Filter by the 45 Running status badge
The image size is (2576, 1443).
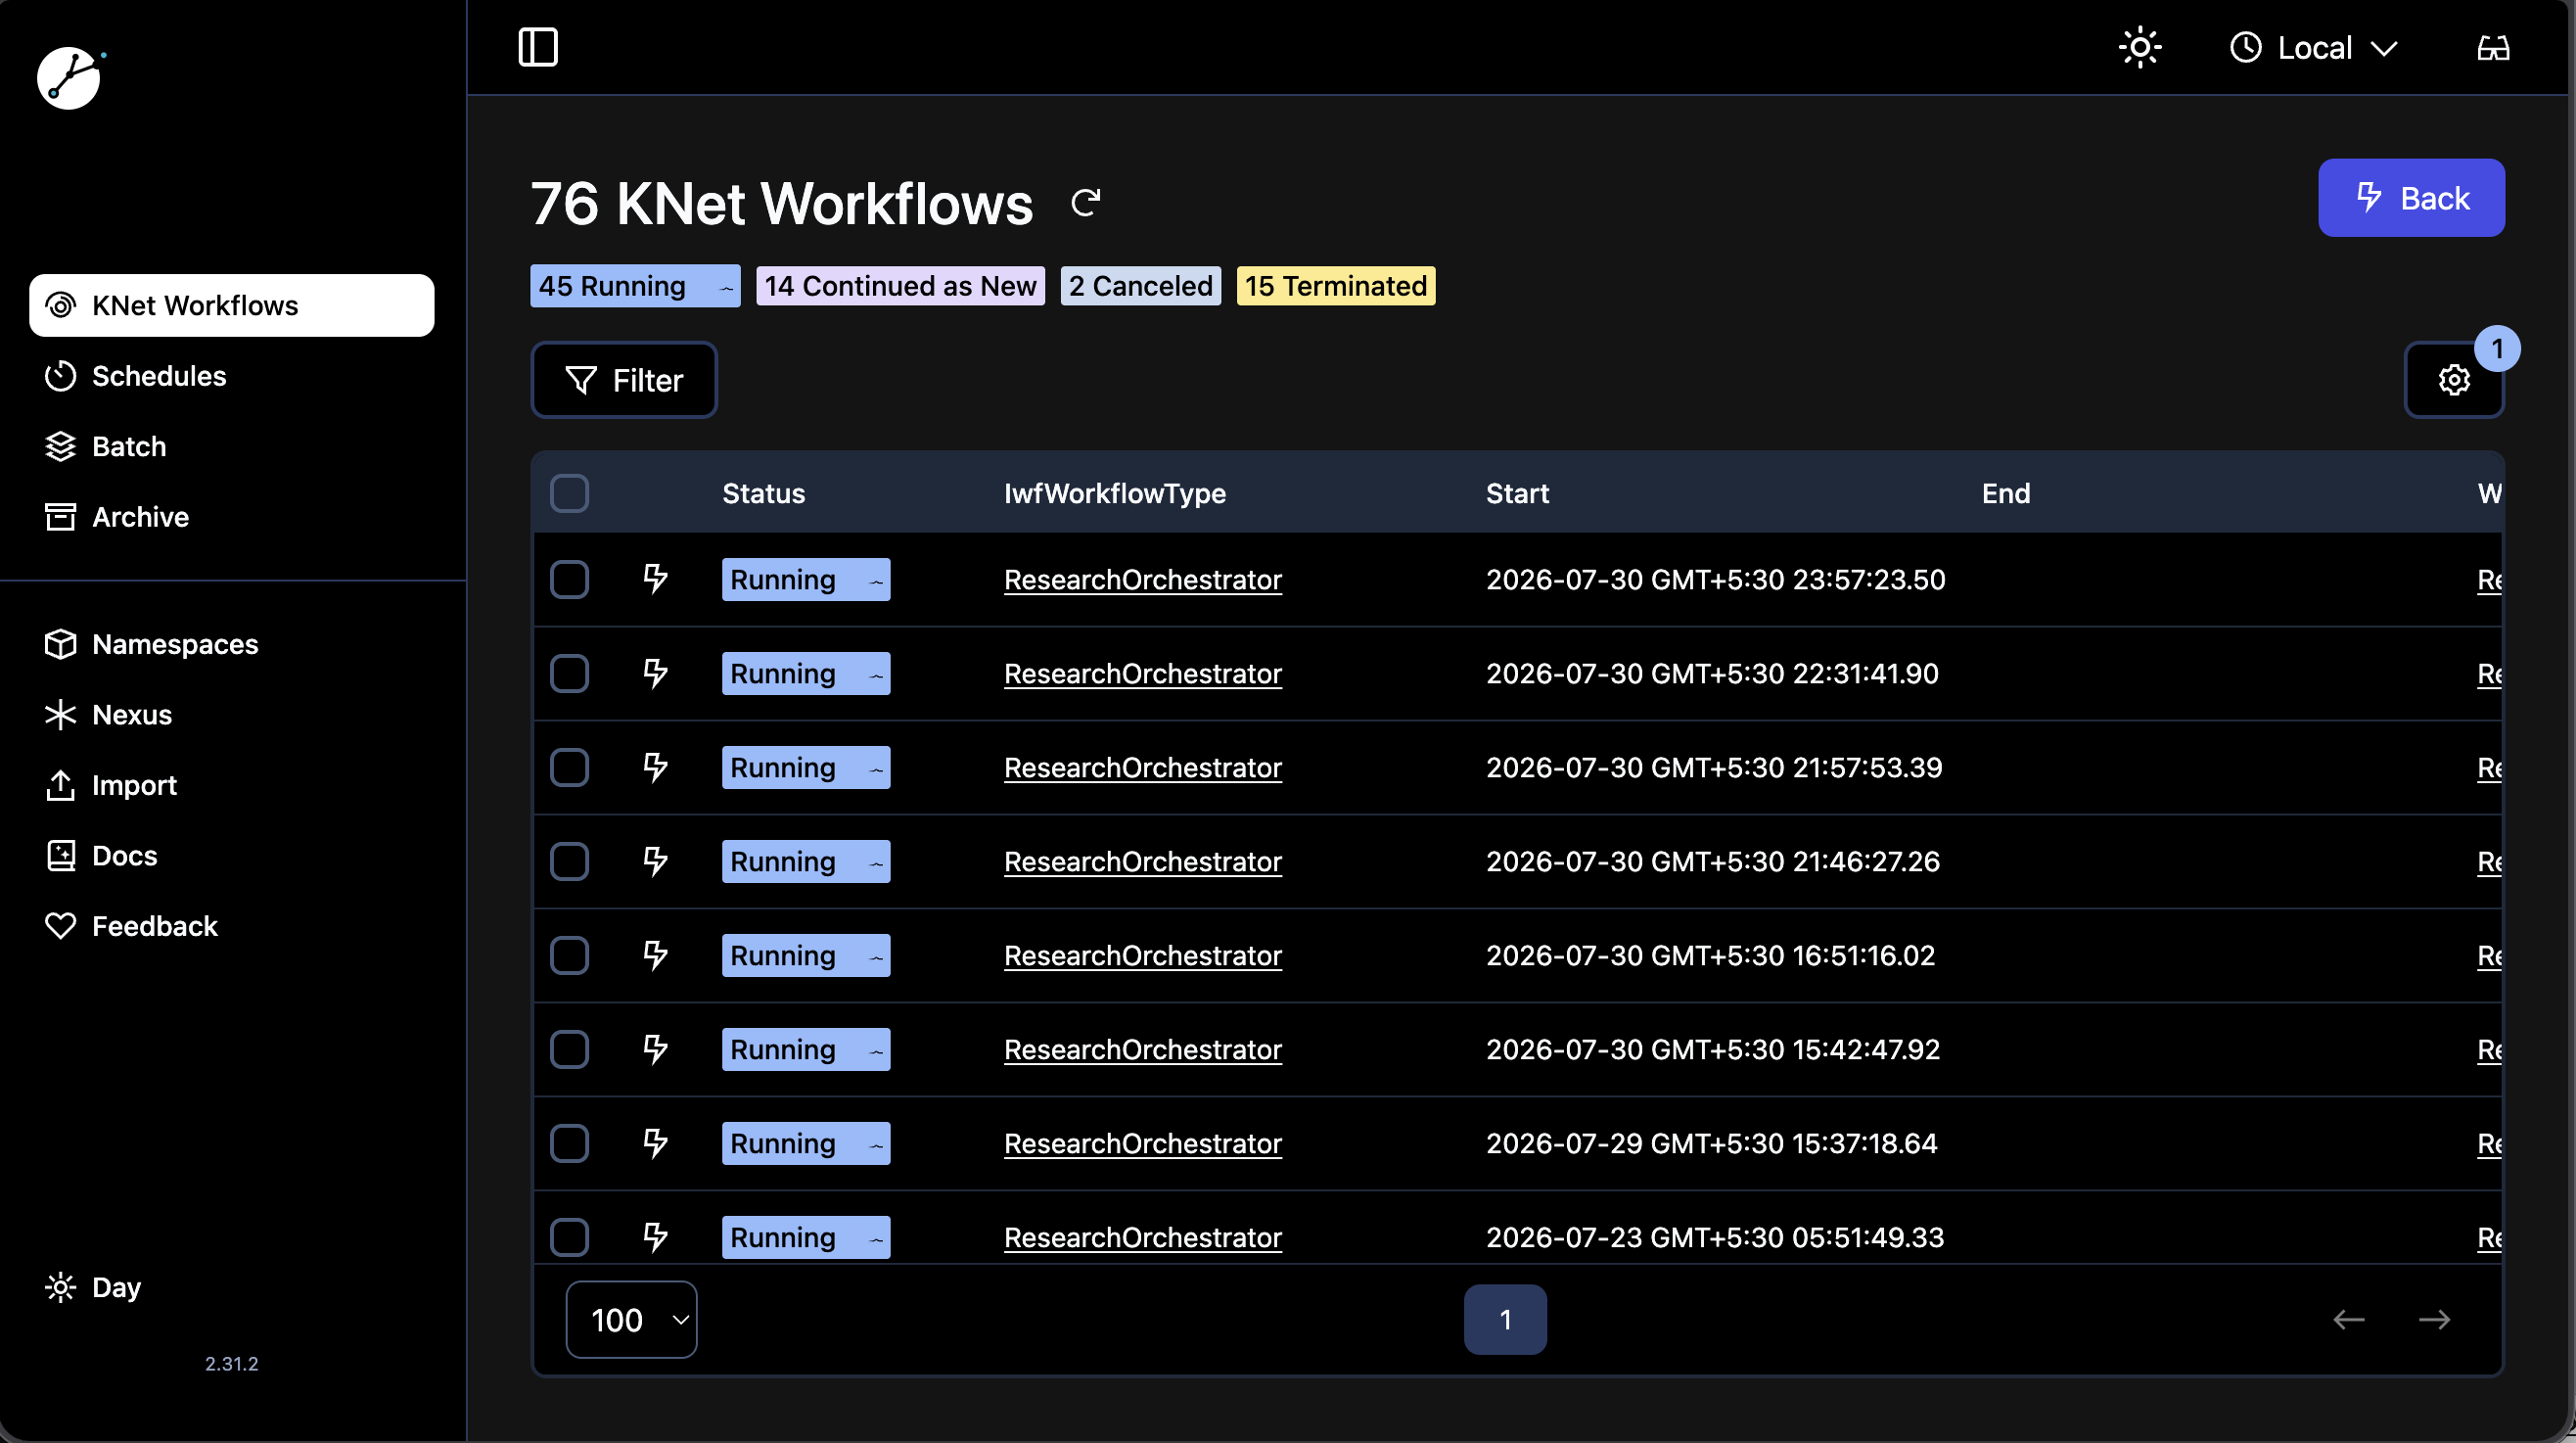[x=635, y=286]
